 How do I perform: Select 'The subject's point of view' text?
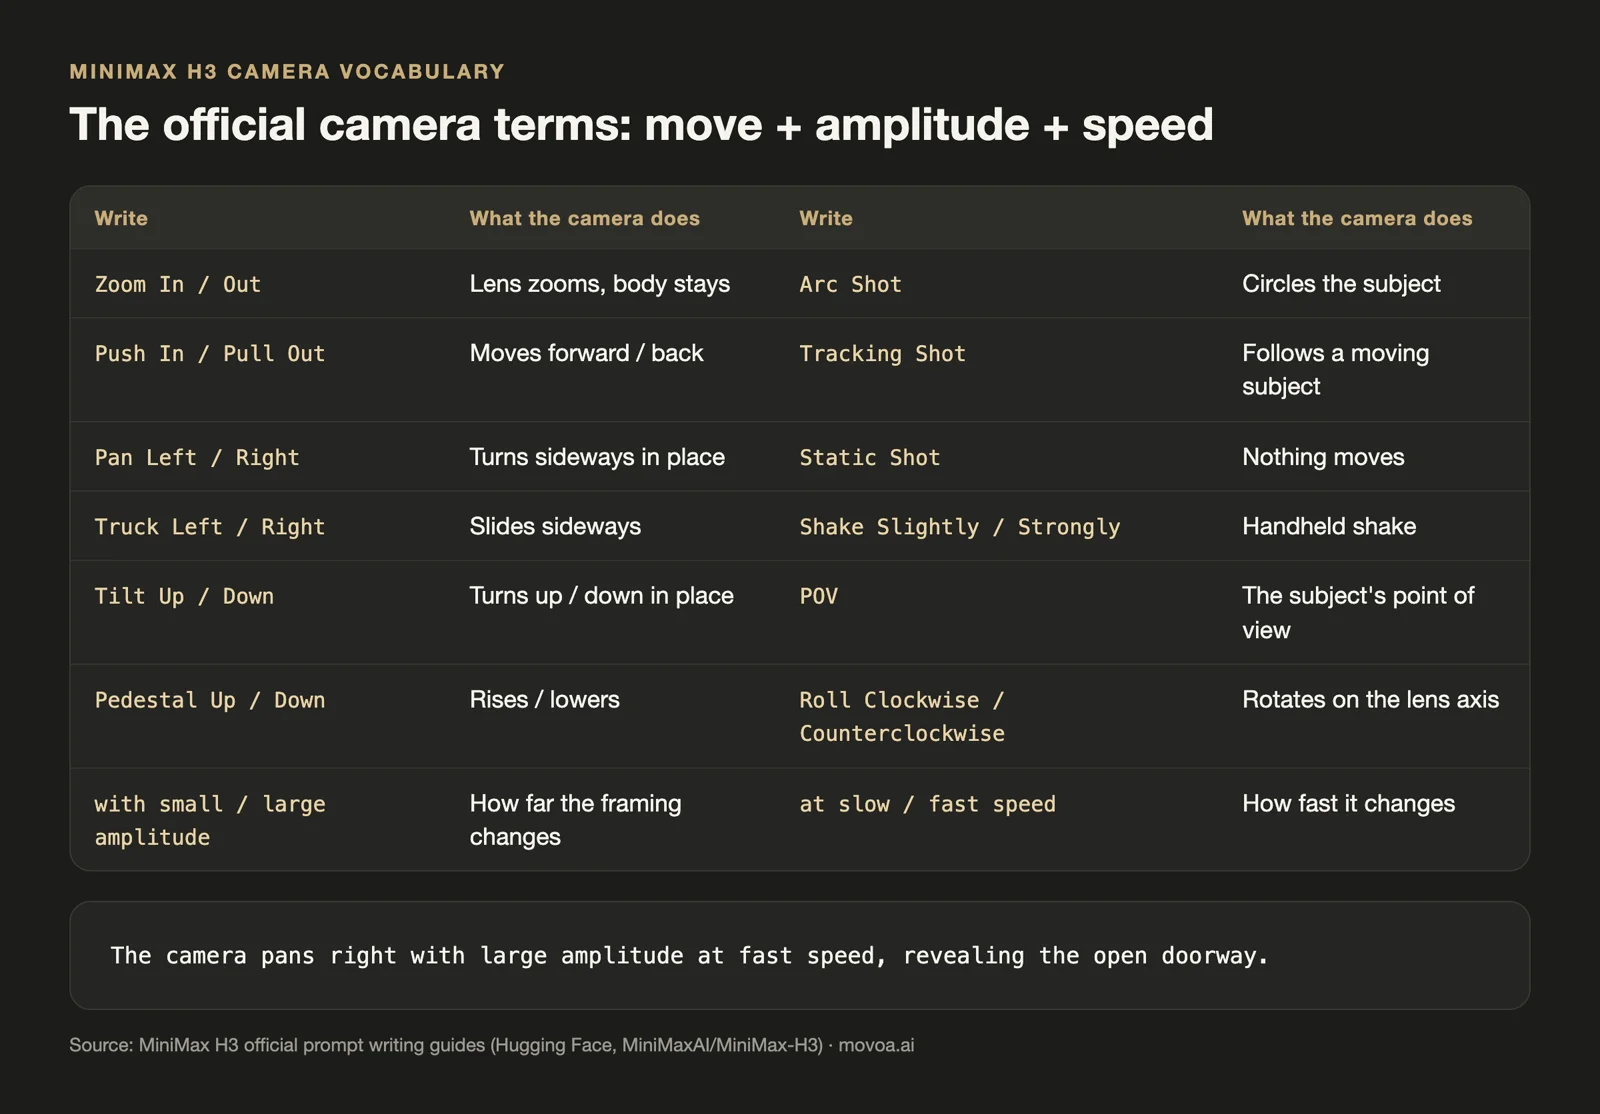1358,613
